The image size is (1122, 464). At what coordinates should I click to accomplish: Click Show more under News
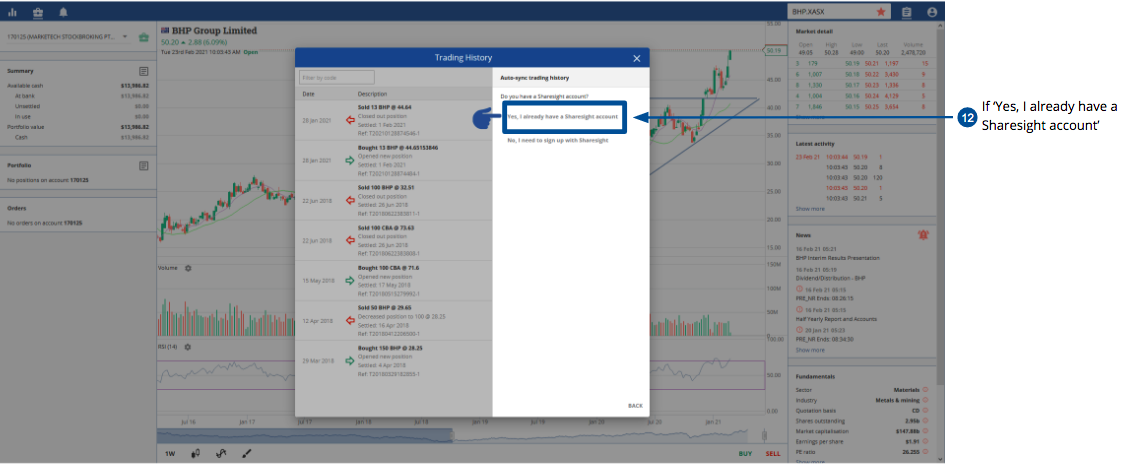pos(810,350)
